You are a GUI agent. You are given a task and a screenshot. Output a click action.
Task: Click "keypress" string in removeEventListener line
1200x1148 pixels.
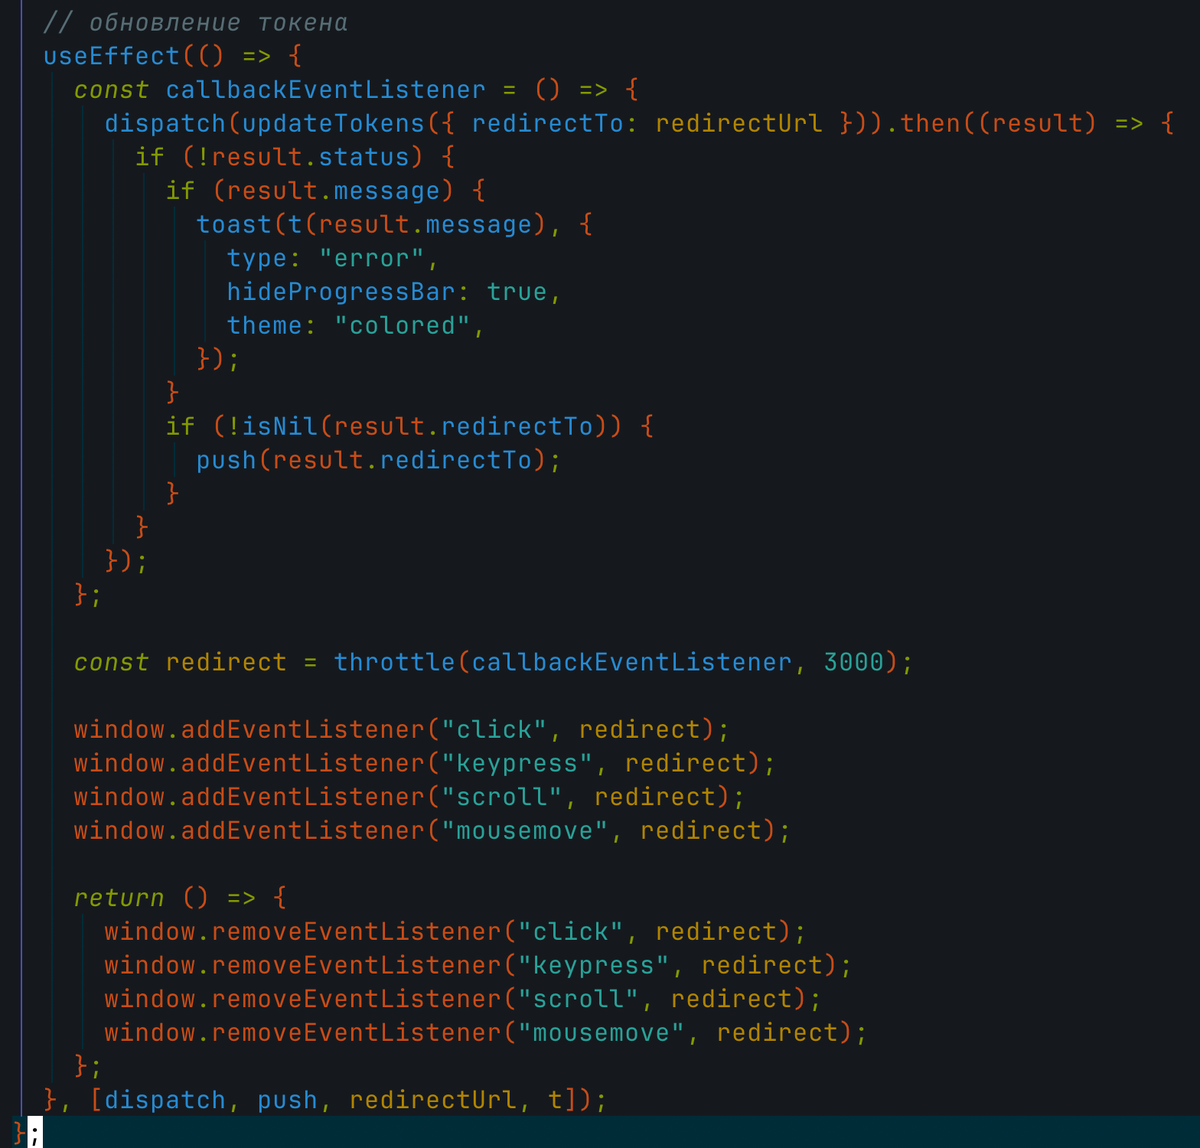coord(594,965)
